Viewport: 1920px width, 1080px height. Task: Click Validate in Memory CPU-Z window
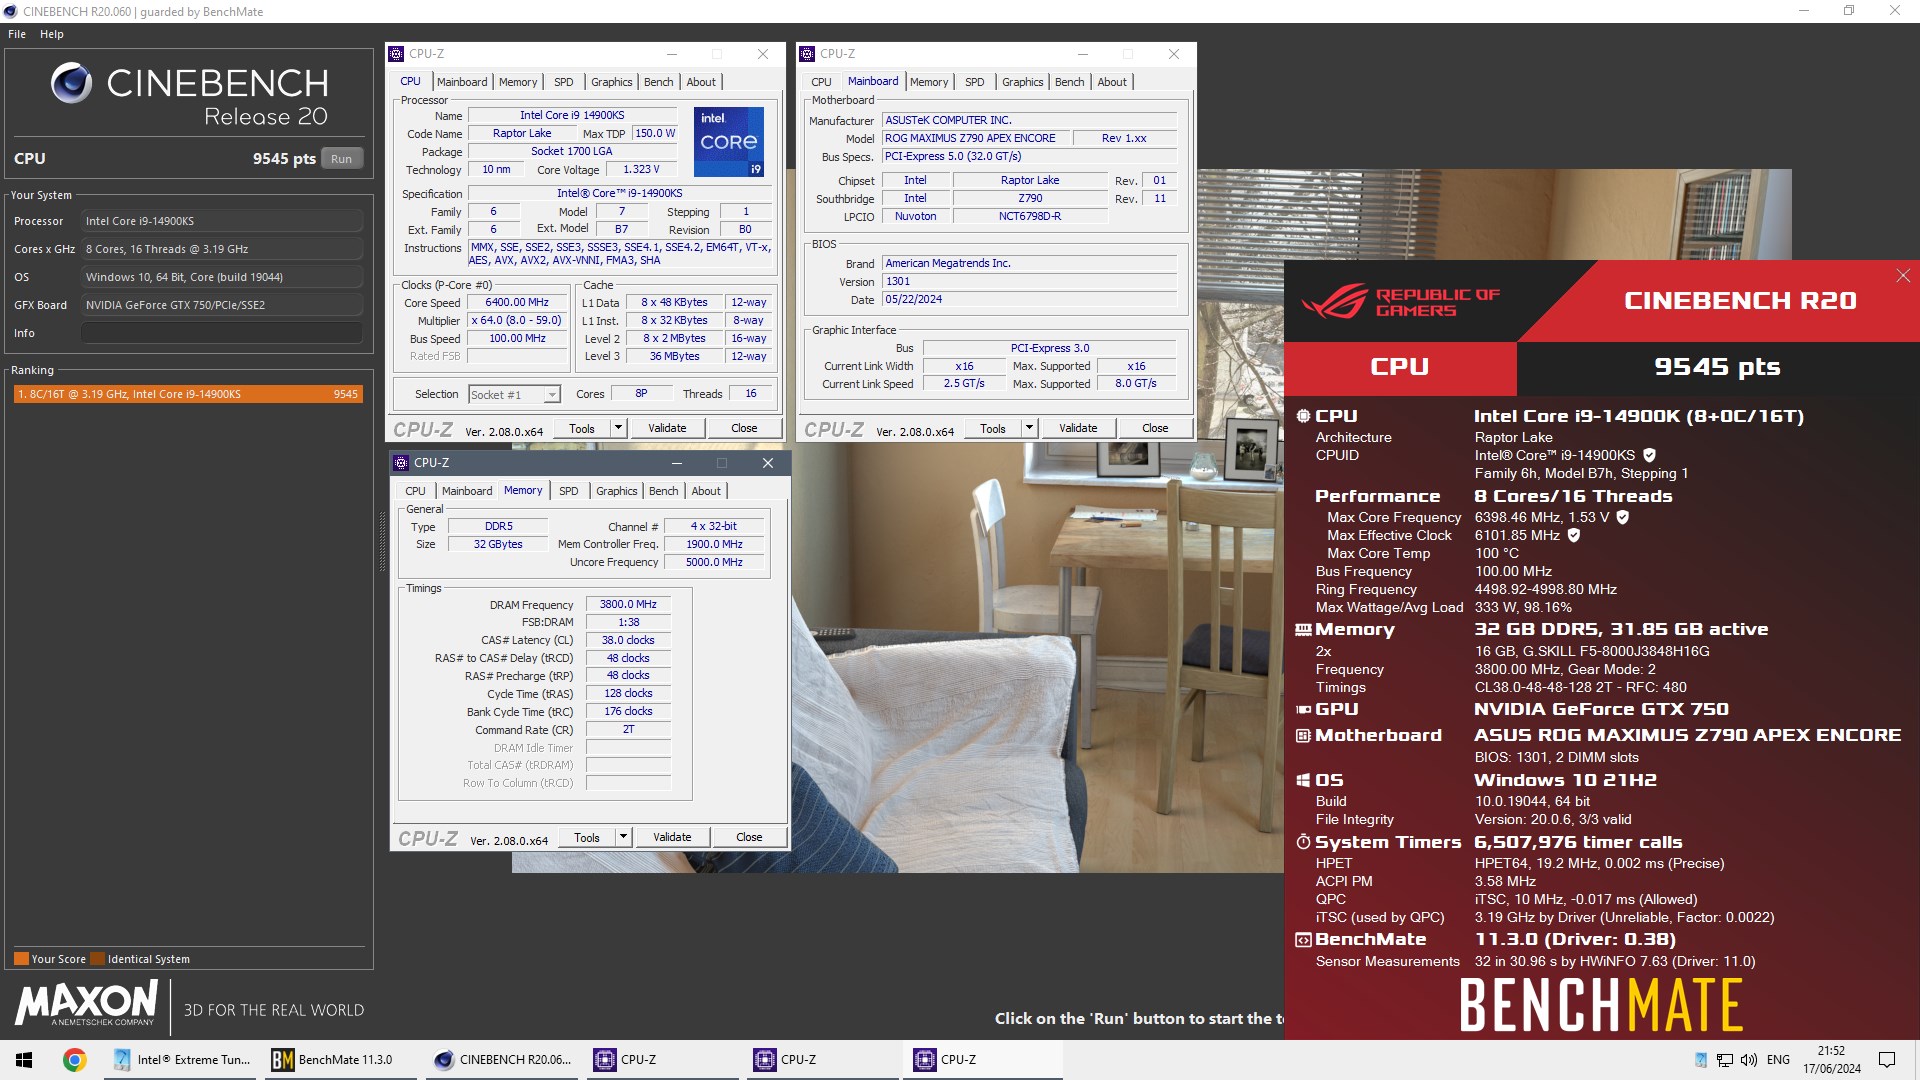pos(672,838)
